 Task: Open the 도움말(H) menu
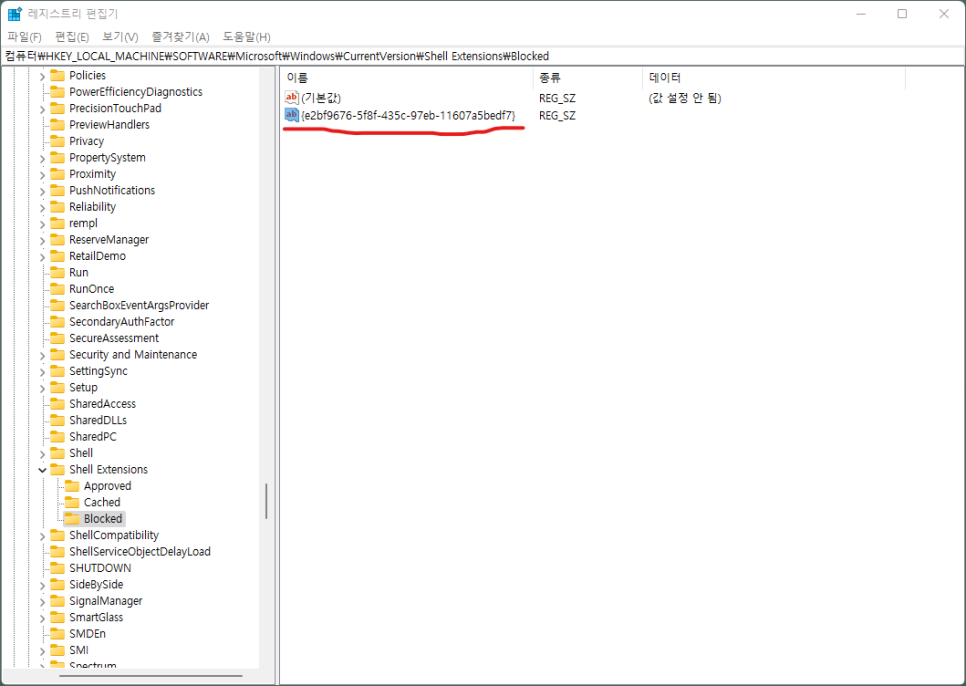(x=246, y=37)
